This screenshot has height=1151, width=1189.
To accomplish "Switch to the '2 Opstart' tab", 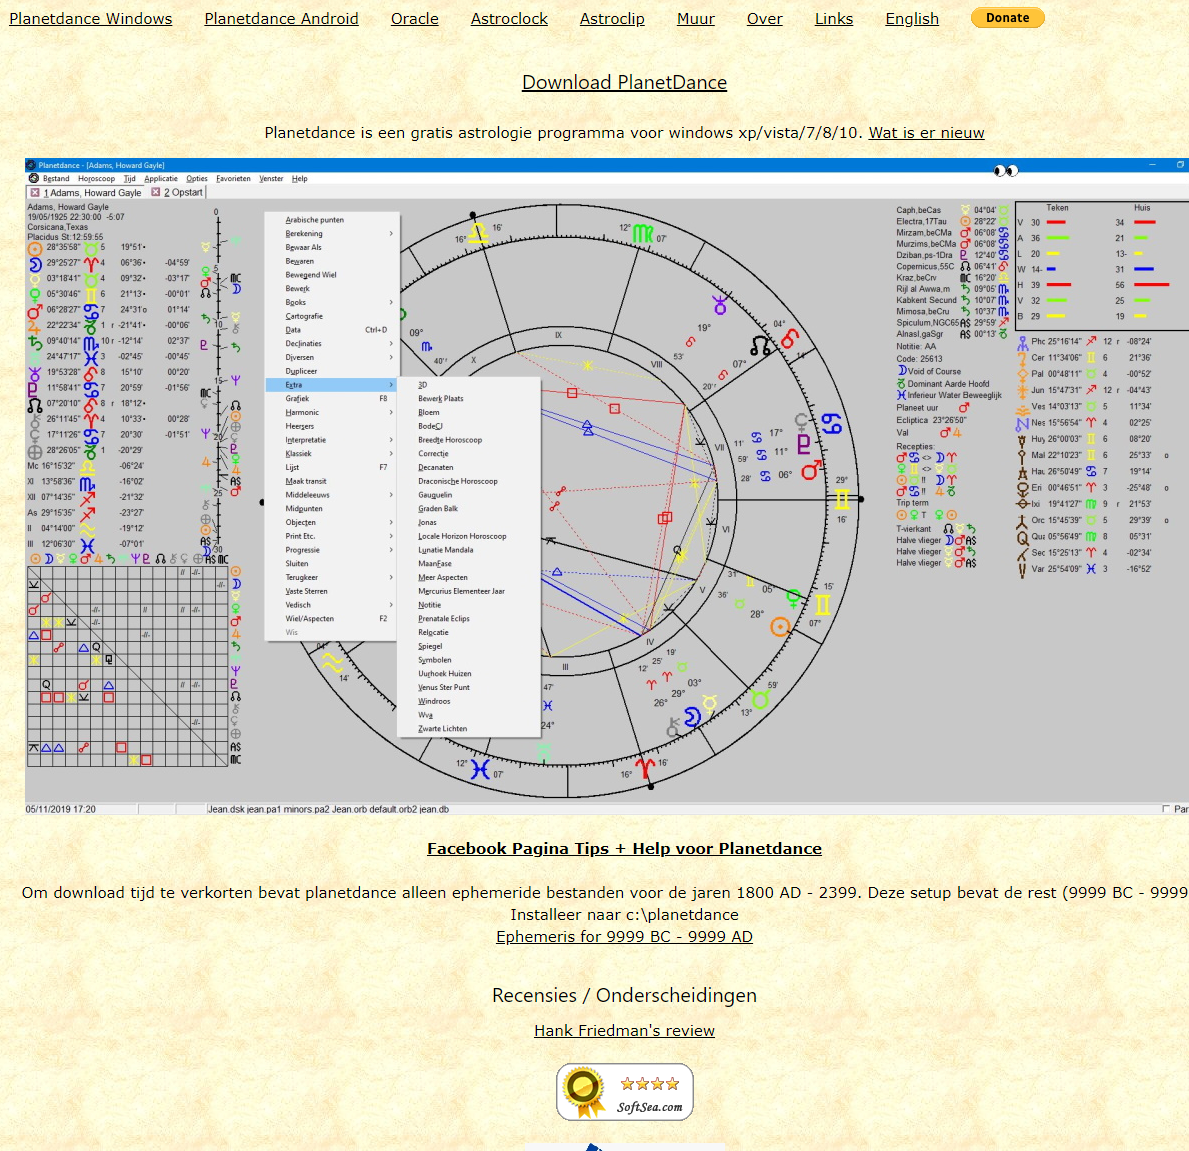I will (x=184, y=193).
